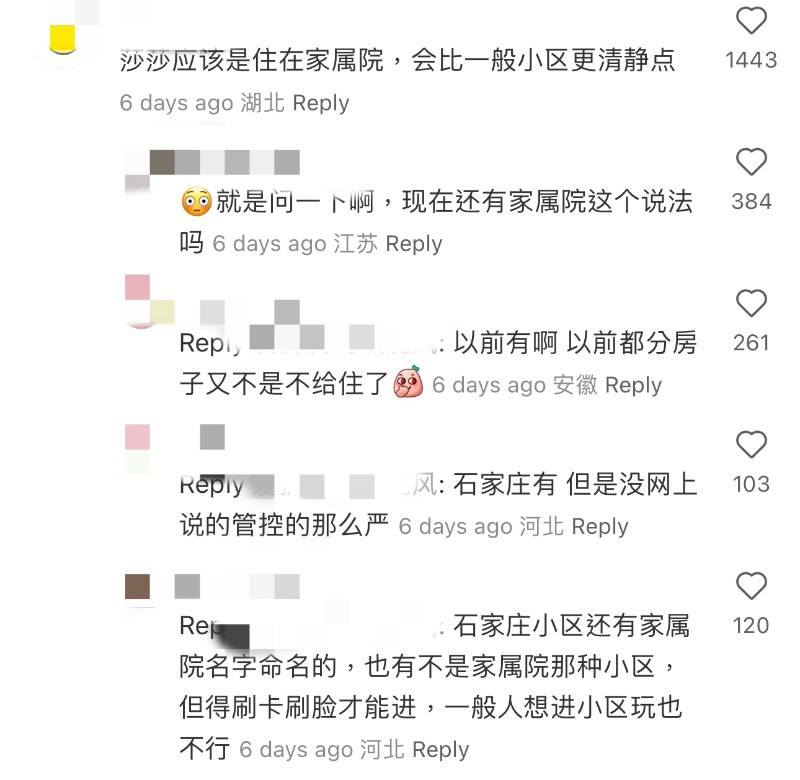The height and width of the screenshot is (780, 800).
Task: Tap the peach emoji in the 安徽 comment
Action: pyautogui.click(x=408, y=382)
